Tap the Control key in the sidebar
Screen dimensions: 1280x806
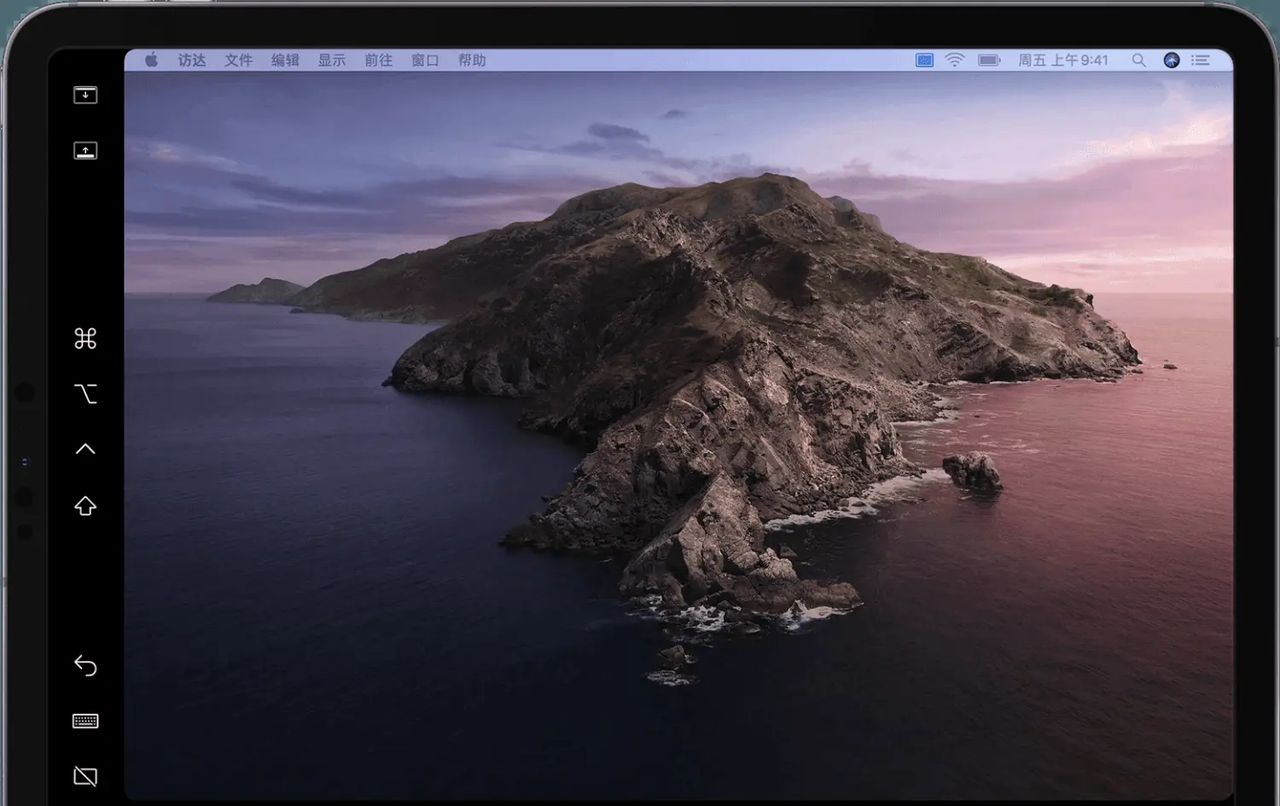pyautogui.click(x=85, y=449)
